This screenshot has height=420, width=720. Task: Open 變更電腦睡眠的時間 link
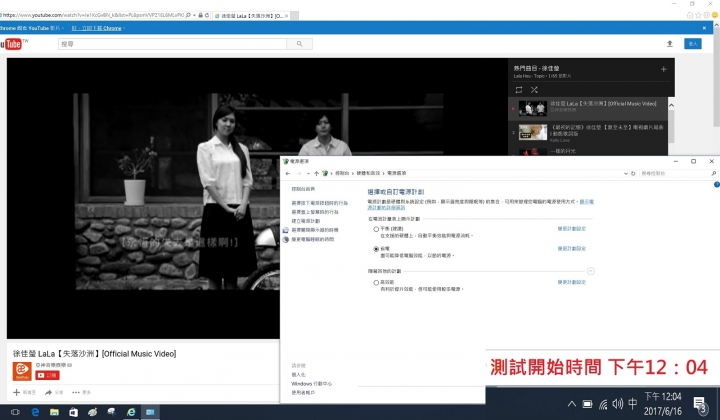(313, 239)
